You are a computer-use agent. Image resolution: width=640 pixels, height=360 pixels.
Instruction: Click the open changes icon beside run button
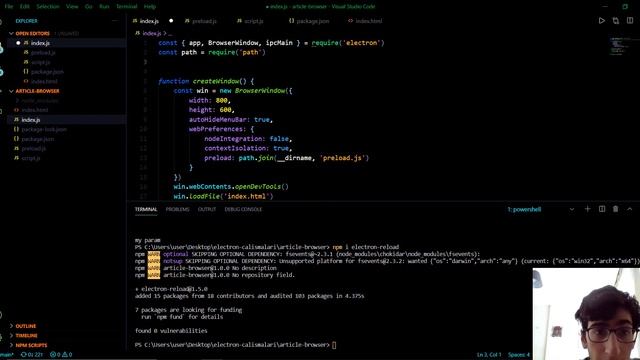click(616, 21)
